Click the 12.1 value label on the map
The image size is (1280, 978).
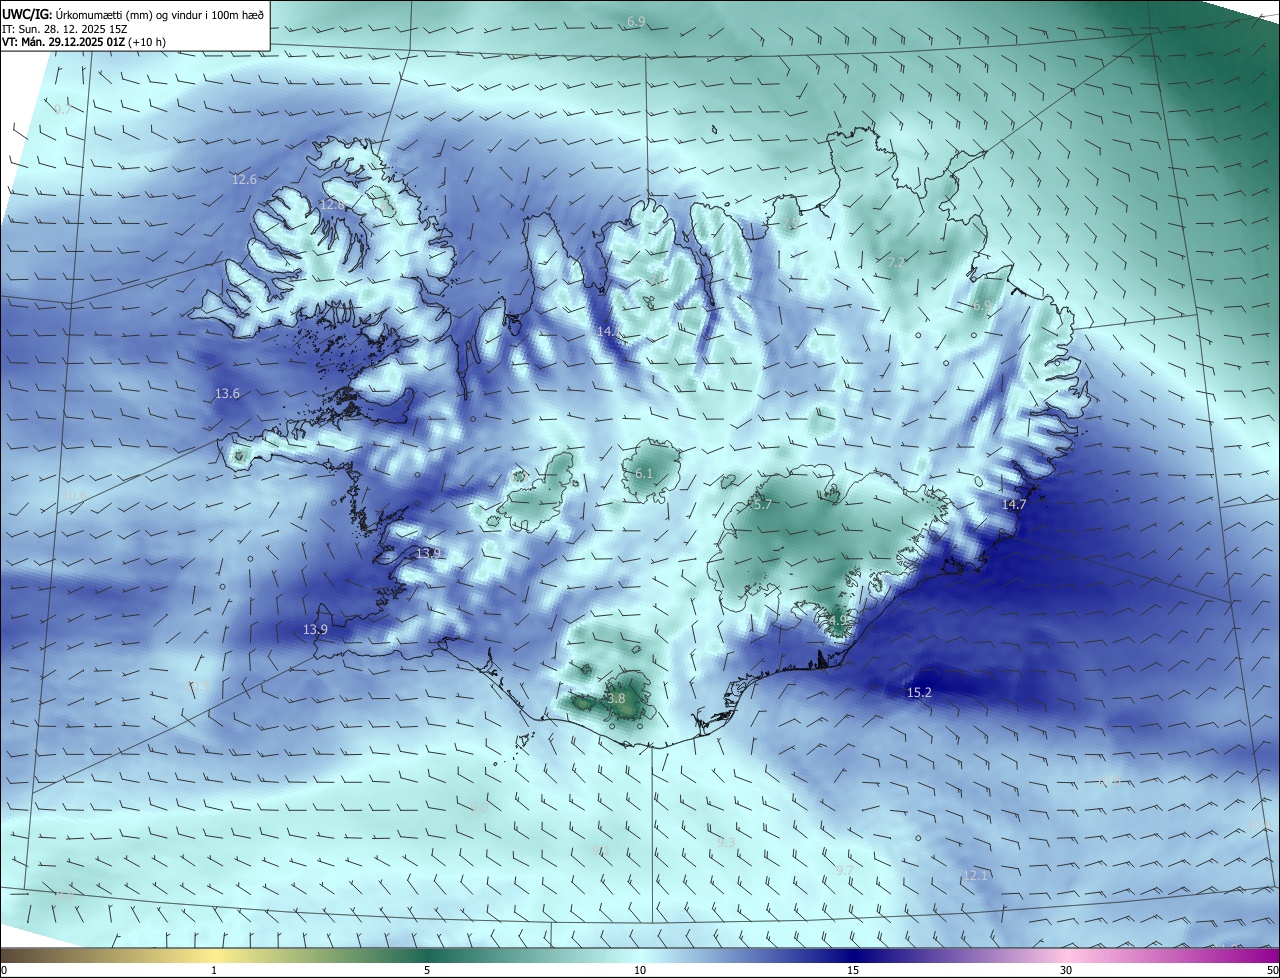pyautogui.click(x=975, y=876)
